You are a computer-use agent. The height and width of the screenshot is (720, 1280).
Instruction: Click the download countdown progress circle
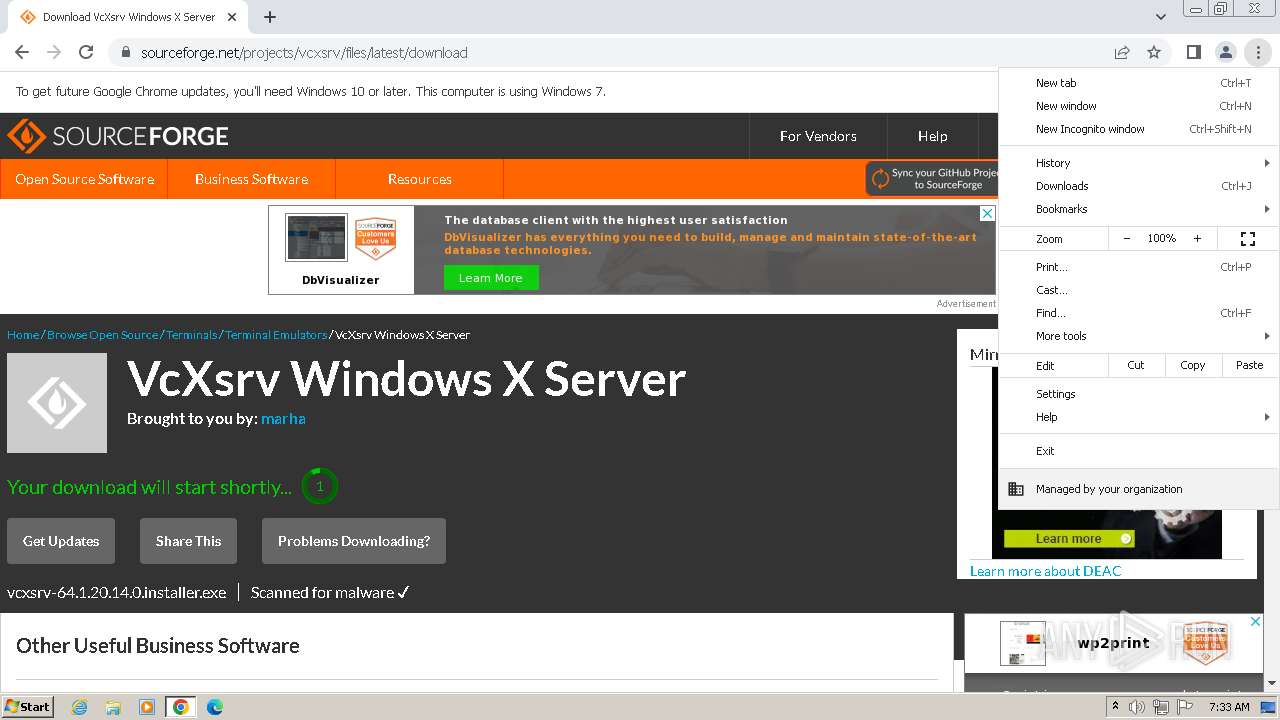tap(320, 486)
